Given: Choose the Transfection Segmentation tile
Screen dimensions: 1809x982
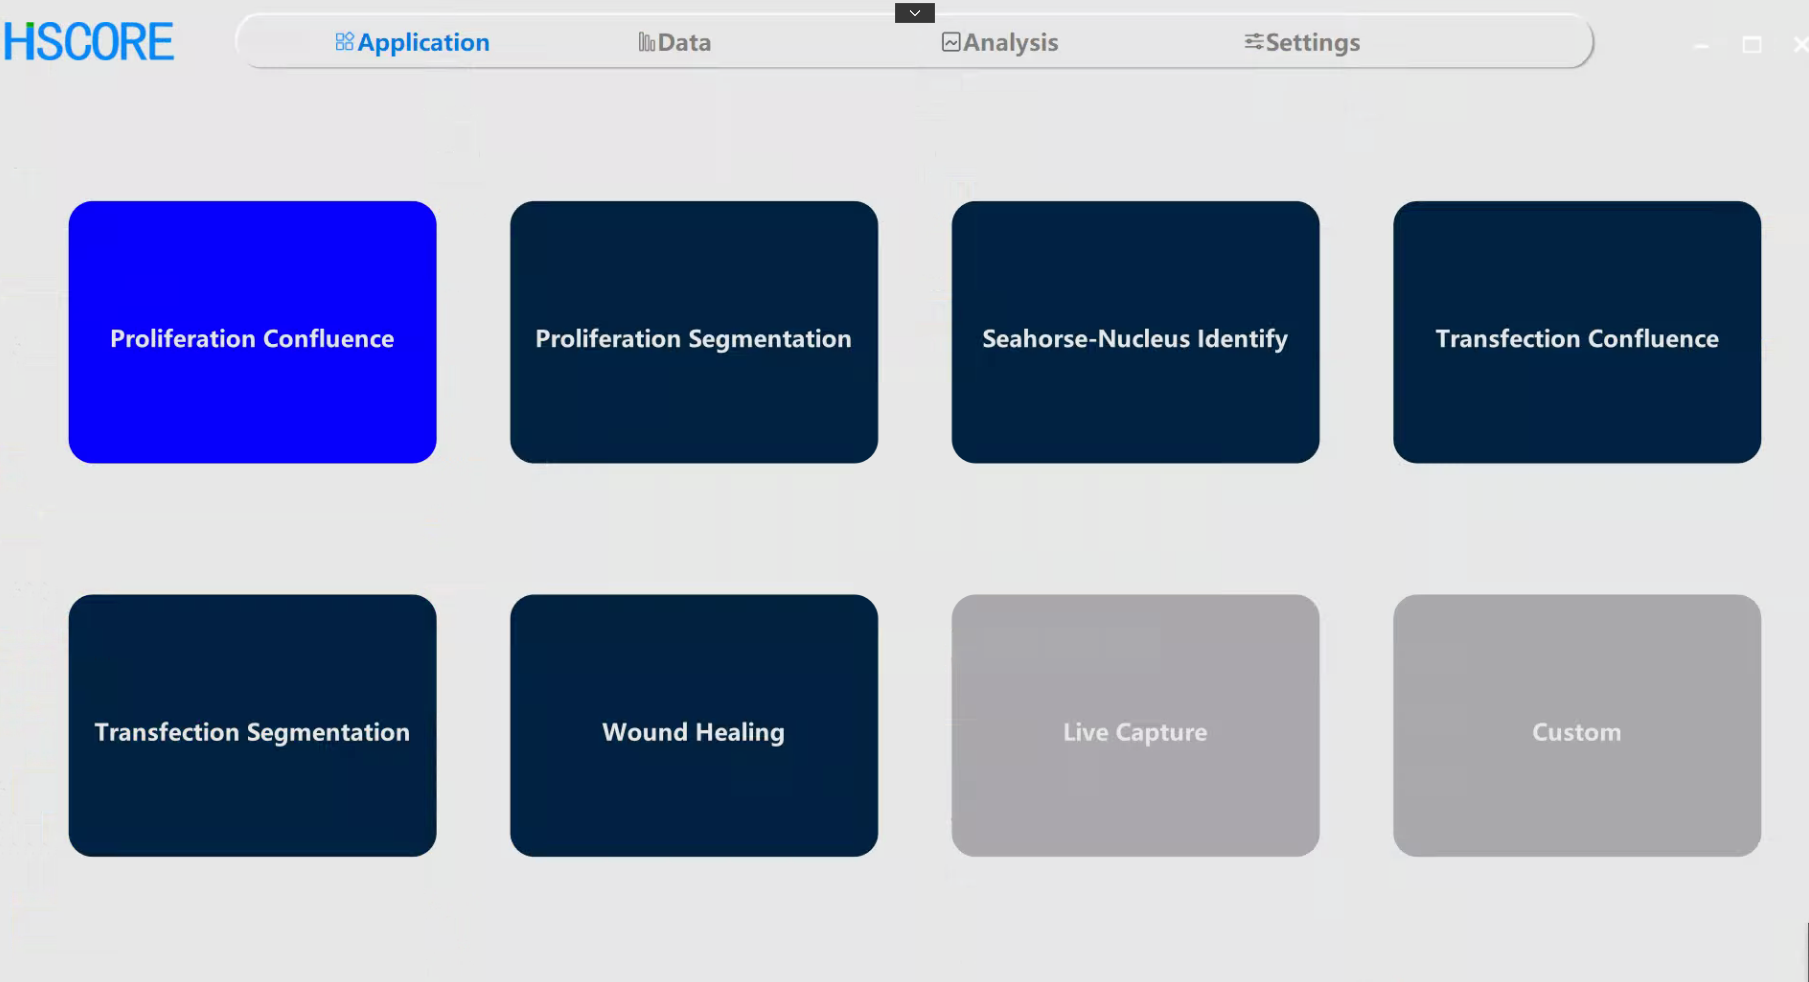Looking at the screenshot, I should [x=252, y=725].
